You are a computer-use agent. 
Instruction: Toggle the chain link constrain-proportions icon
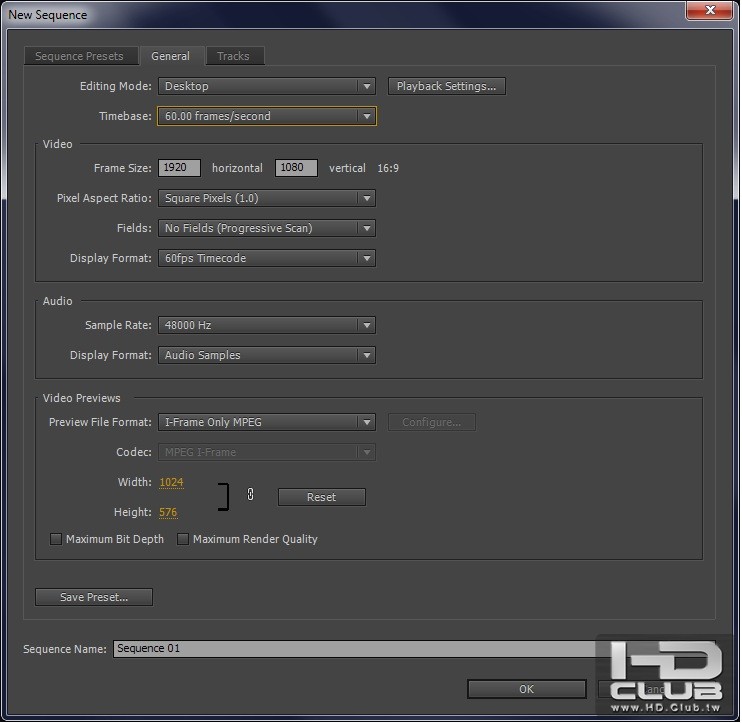pos(250,494)
